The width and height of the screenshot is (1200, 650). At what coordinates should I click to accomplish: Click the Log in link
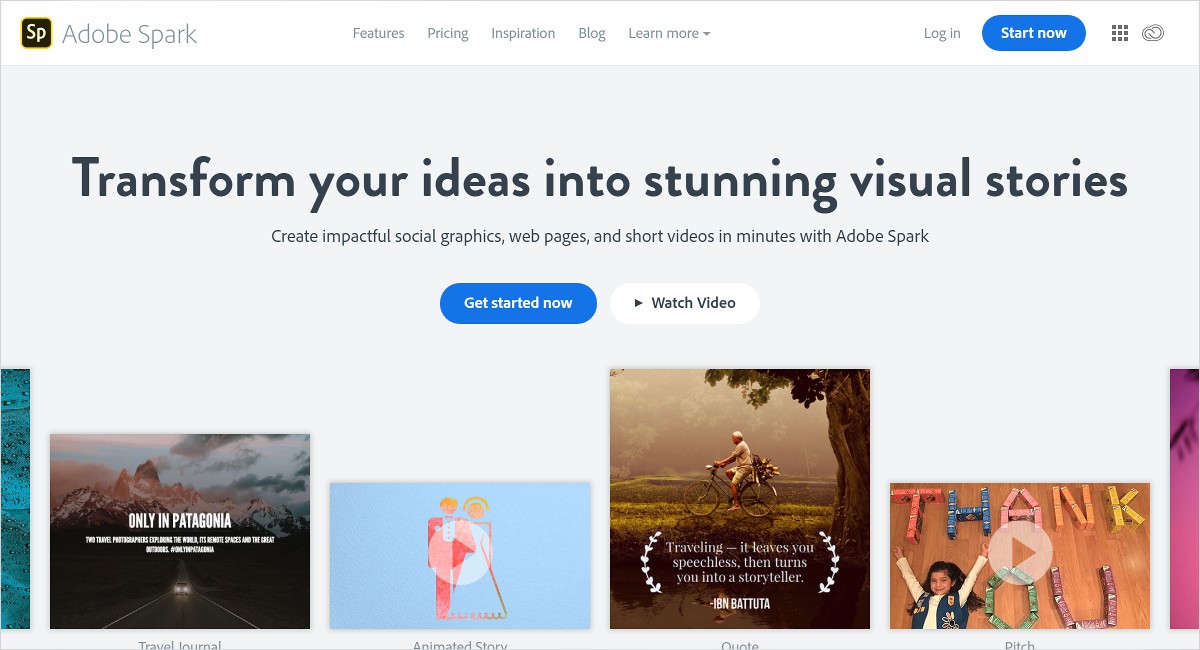941,33
